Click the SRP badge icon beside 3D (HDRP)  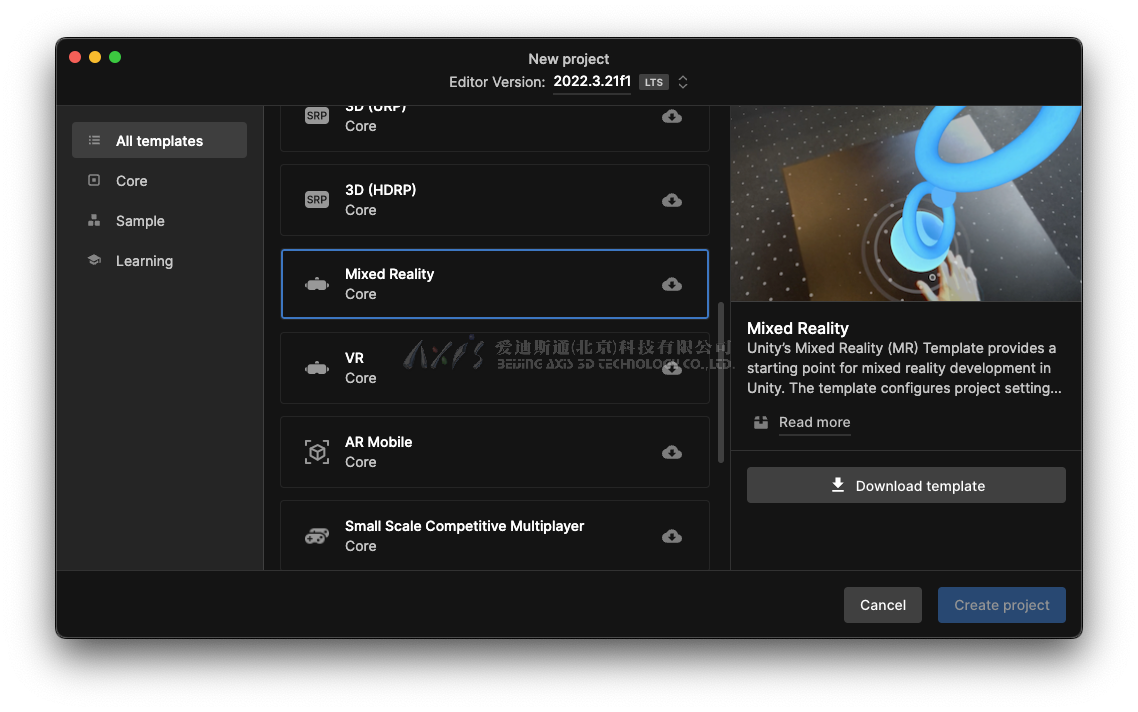(x=317, y=200)
